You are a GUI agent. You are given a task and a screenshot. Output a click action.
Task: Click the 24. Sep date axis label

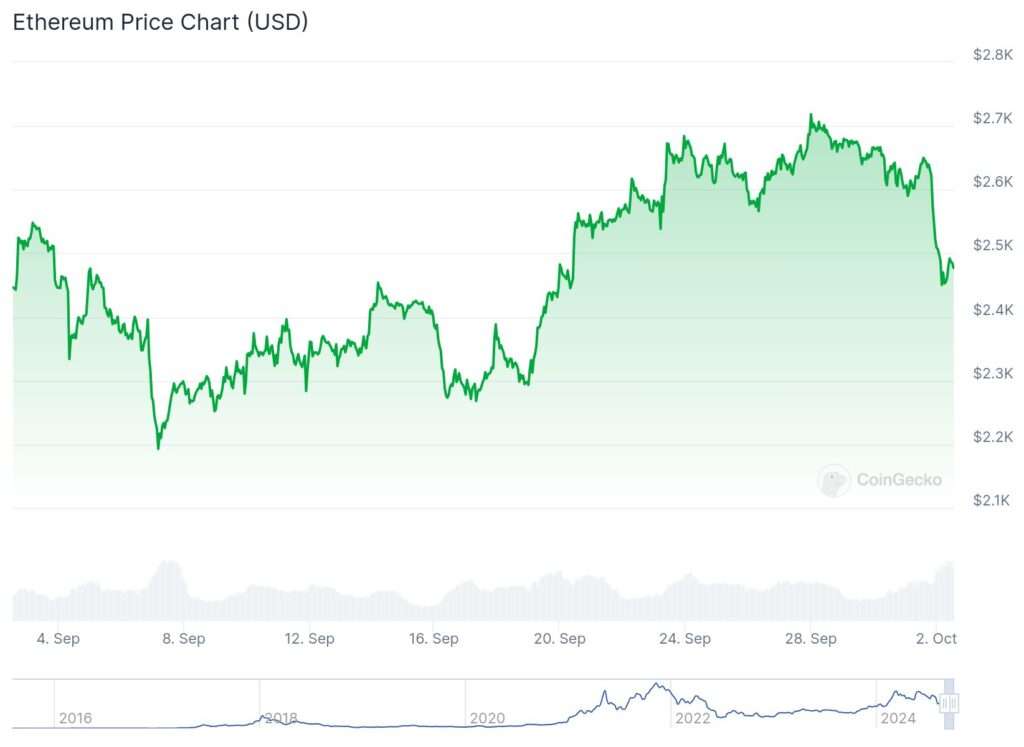[685, 639]
